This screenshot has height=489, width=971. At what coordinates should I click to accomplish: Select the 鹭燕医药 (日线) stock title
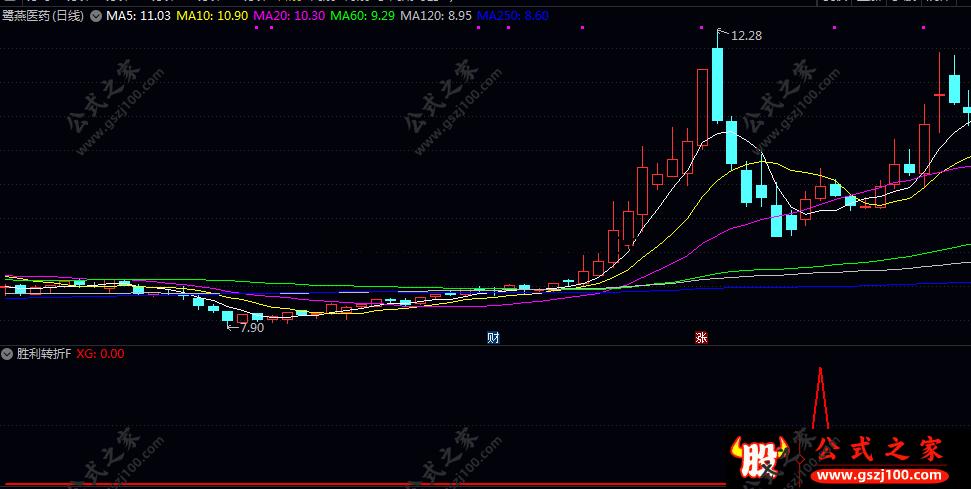[x=43, y=16]
